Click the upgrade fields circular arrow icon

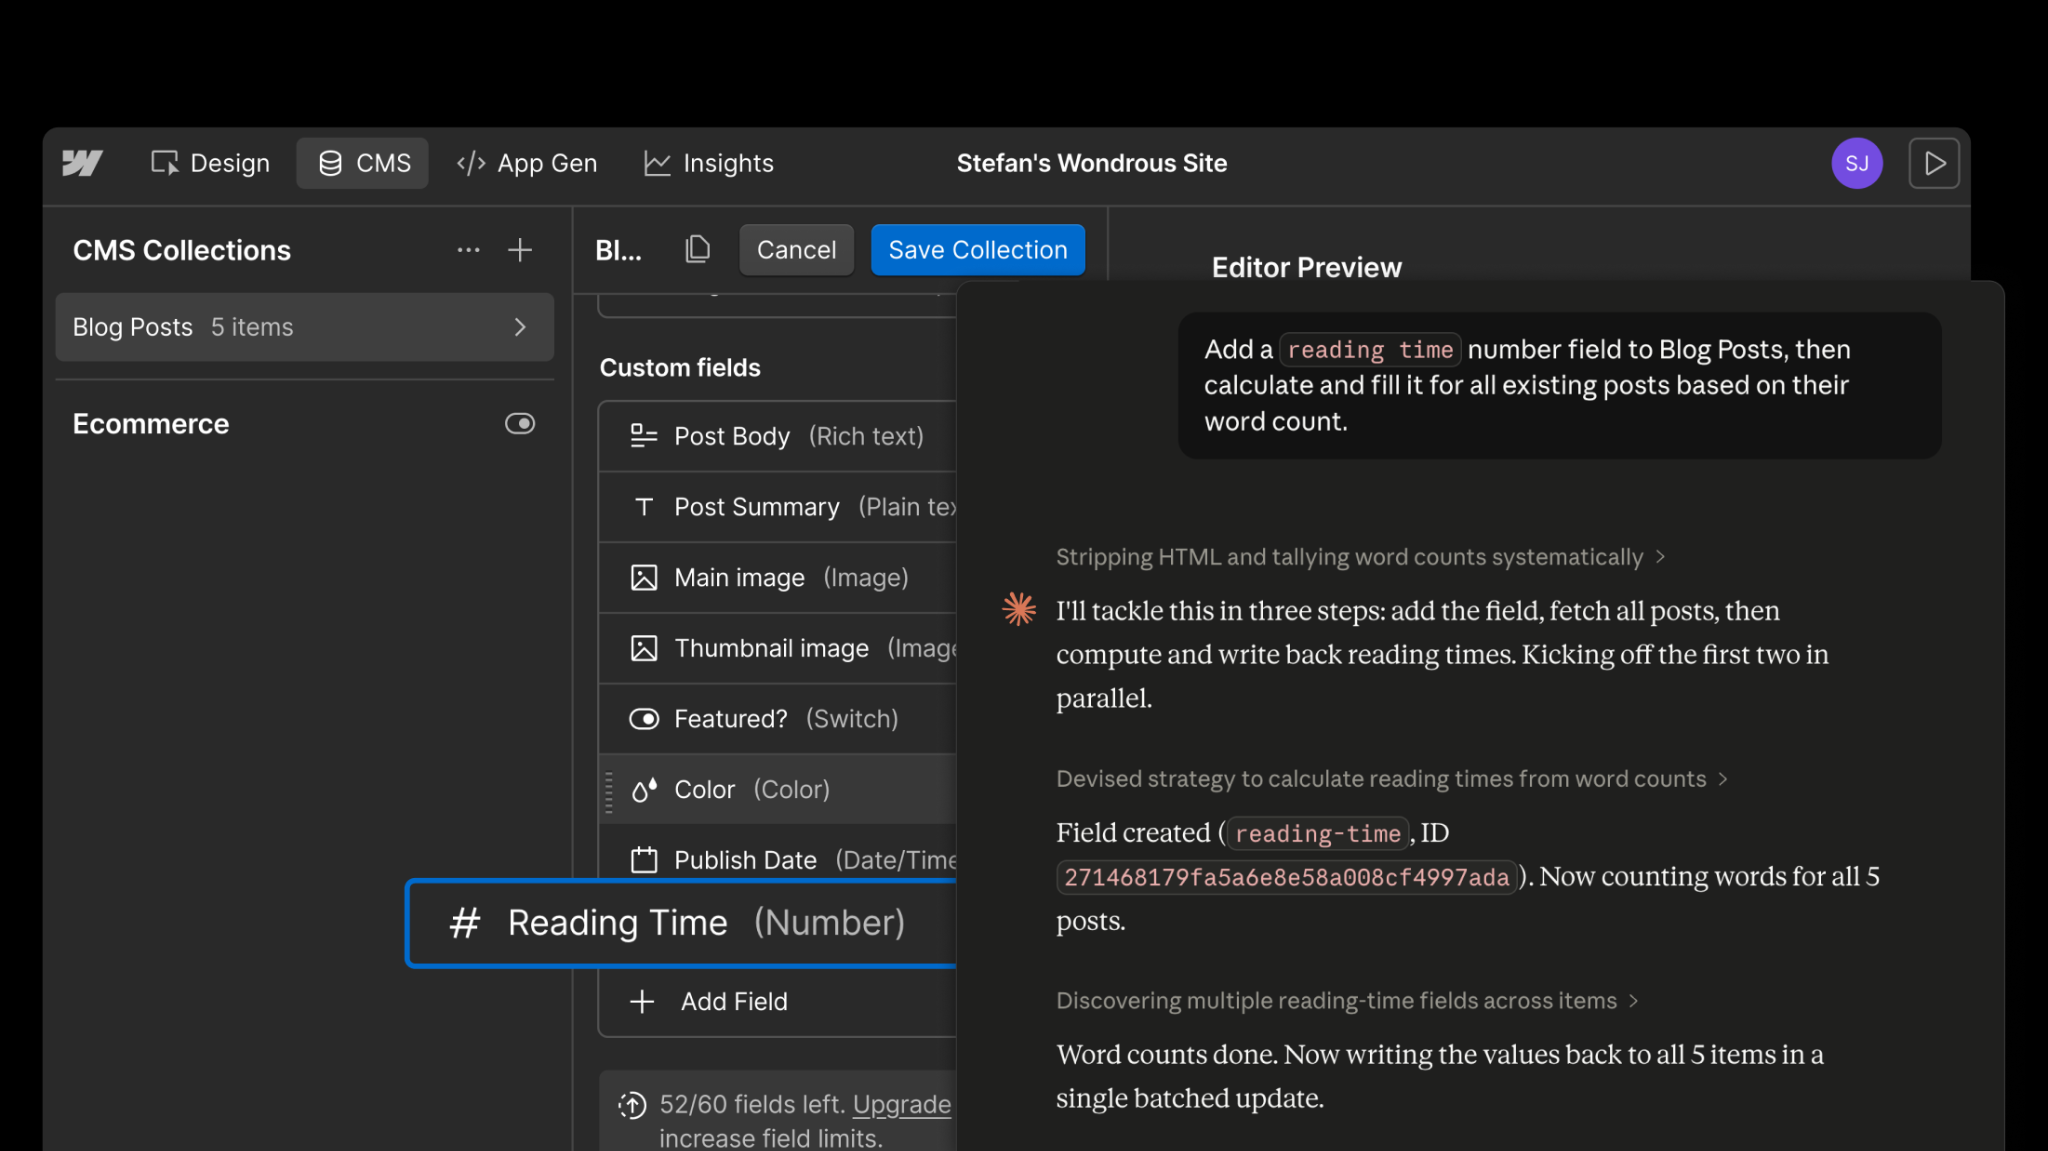[632, 1105]
